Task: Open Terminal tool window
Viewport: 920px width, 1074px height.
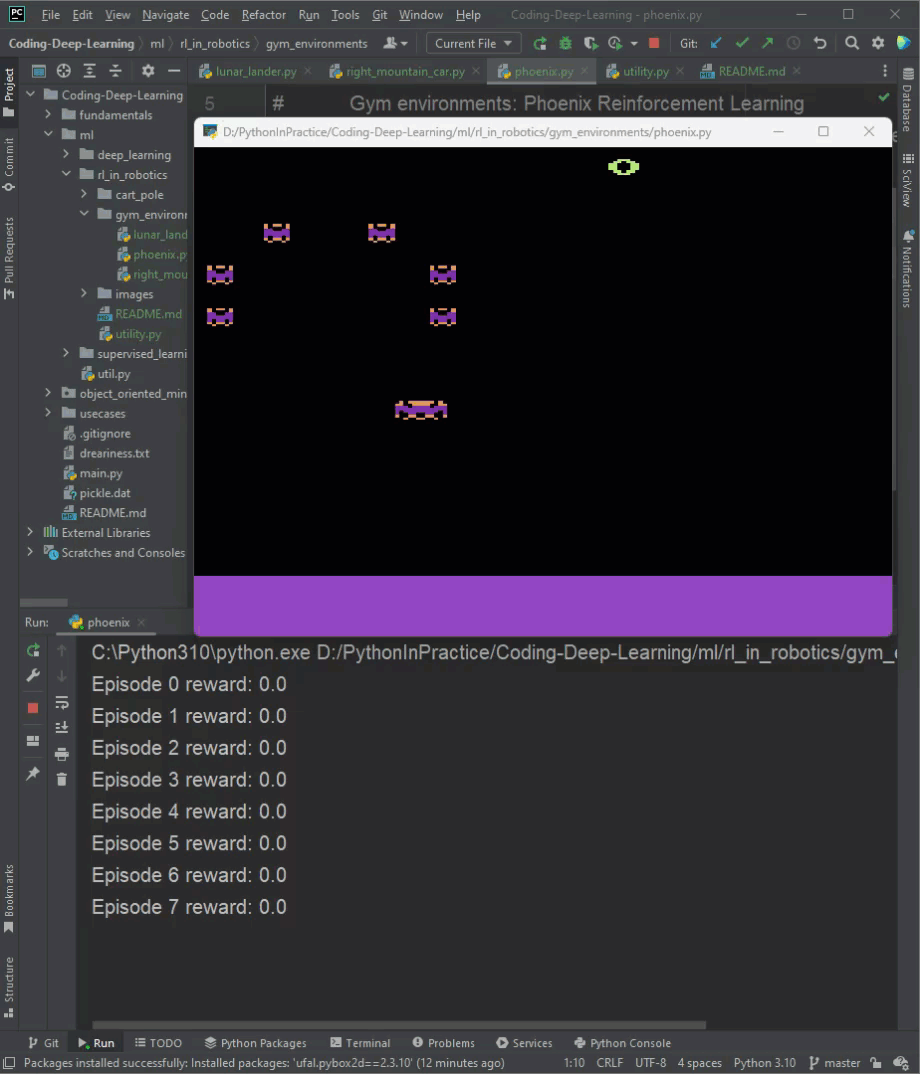Action: coord(360,1043)
